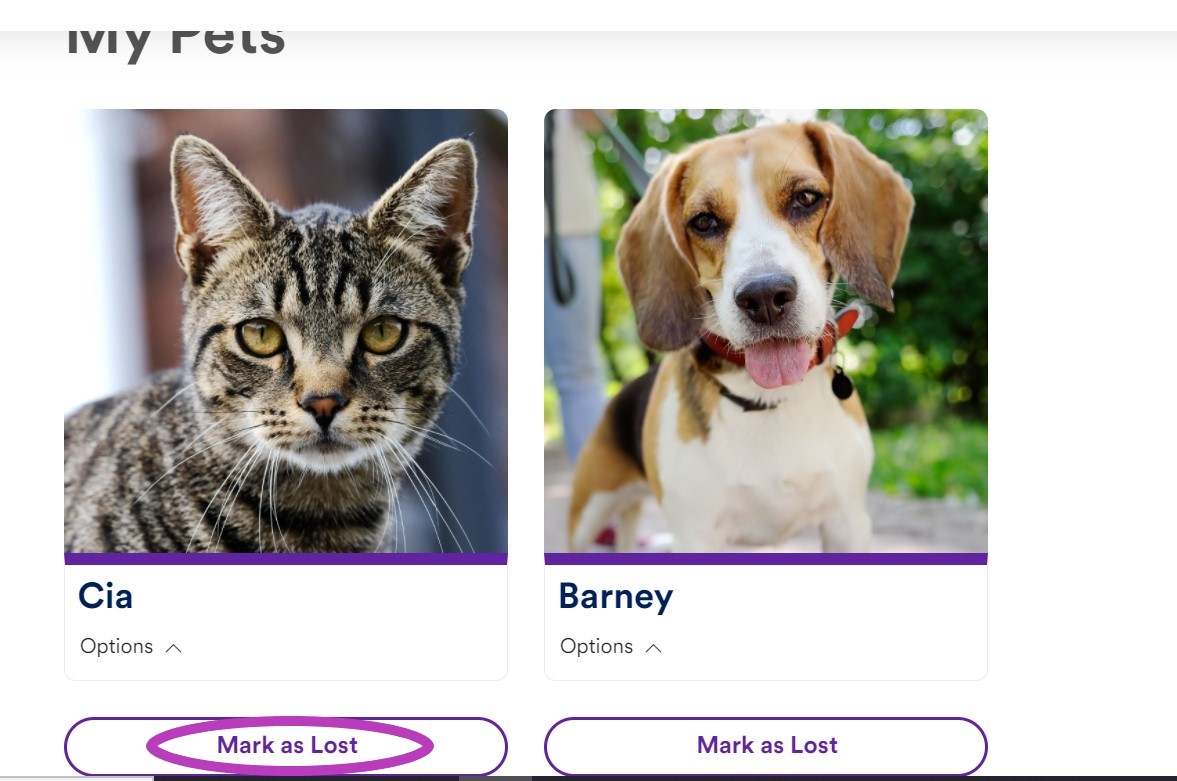Click the empty space right of Cia's name
Viewport: 1177px width, 781px height.
pyautogui.click(x=315, y=596)
